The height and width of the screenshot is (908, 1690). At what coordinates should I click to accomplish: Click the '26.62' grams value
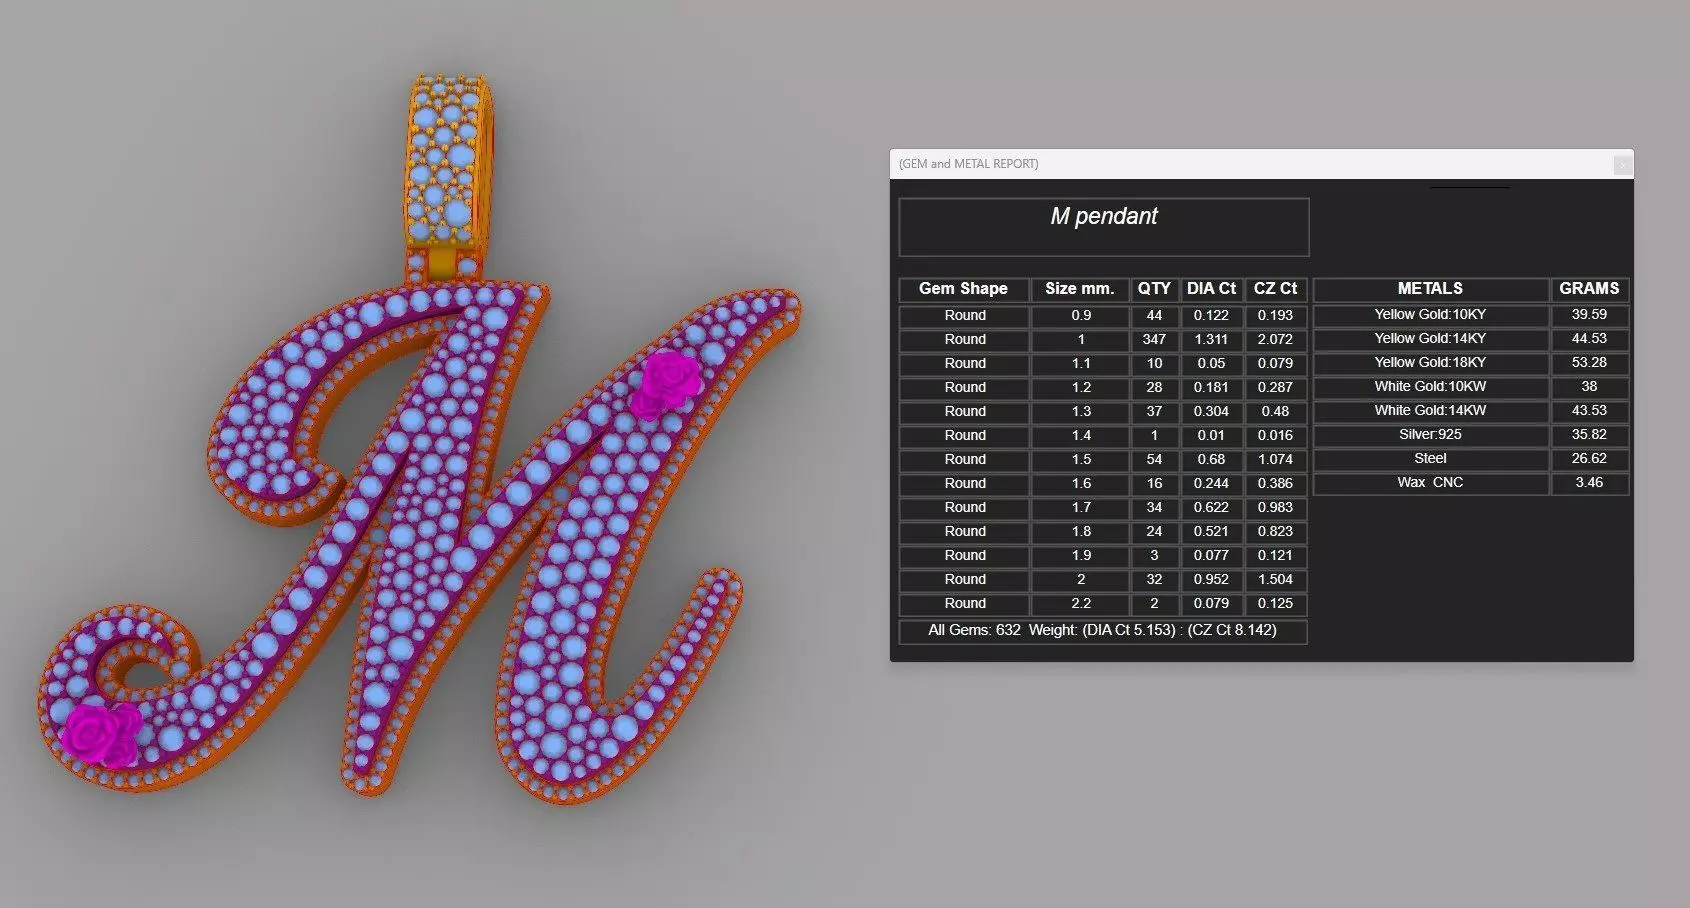pyautogui.click(x=1589, y=459)
